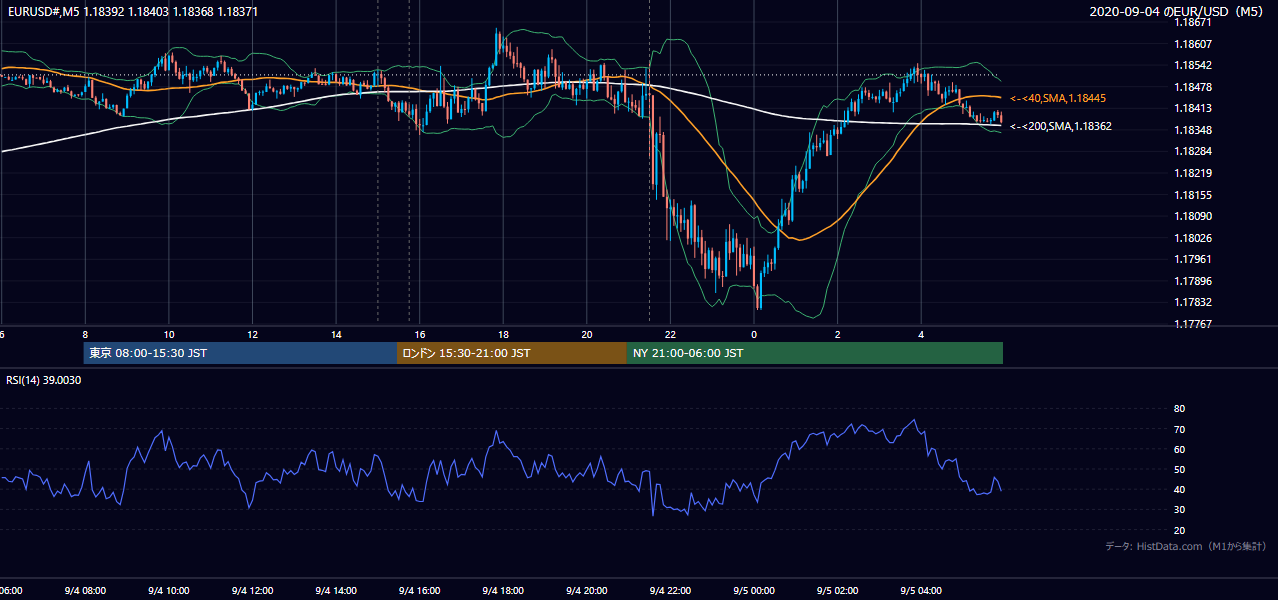Click price axis label 1.18284
The width and height of the screenshot is (1278, 600).
point(1193,151)
